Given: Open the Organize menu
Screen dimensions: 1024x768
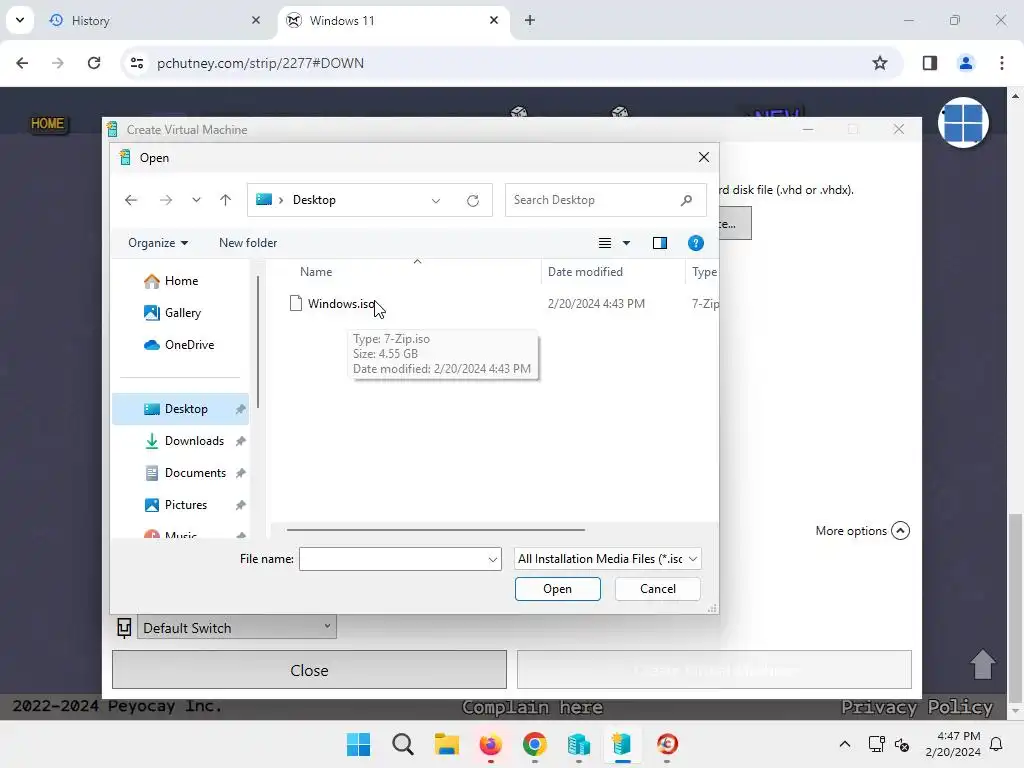Looking at the screenshot, I should tap(158, 243).
